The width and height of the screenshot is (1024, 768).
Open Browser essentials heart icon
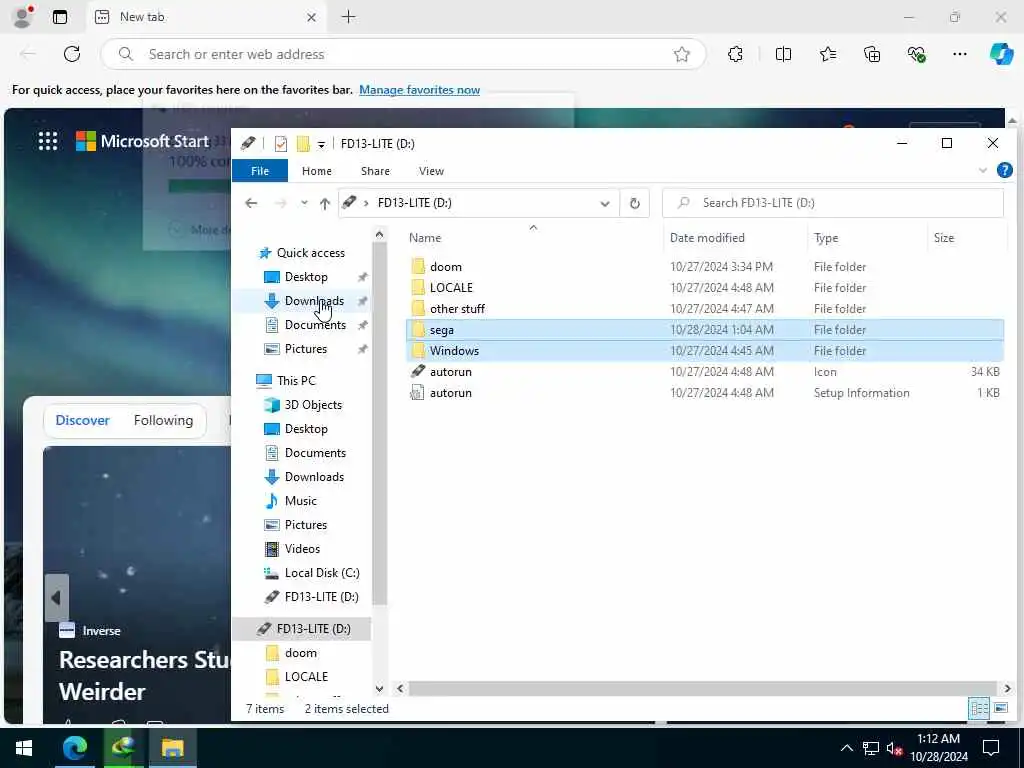click(x=916, y=54)
